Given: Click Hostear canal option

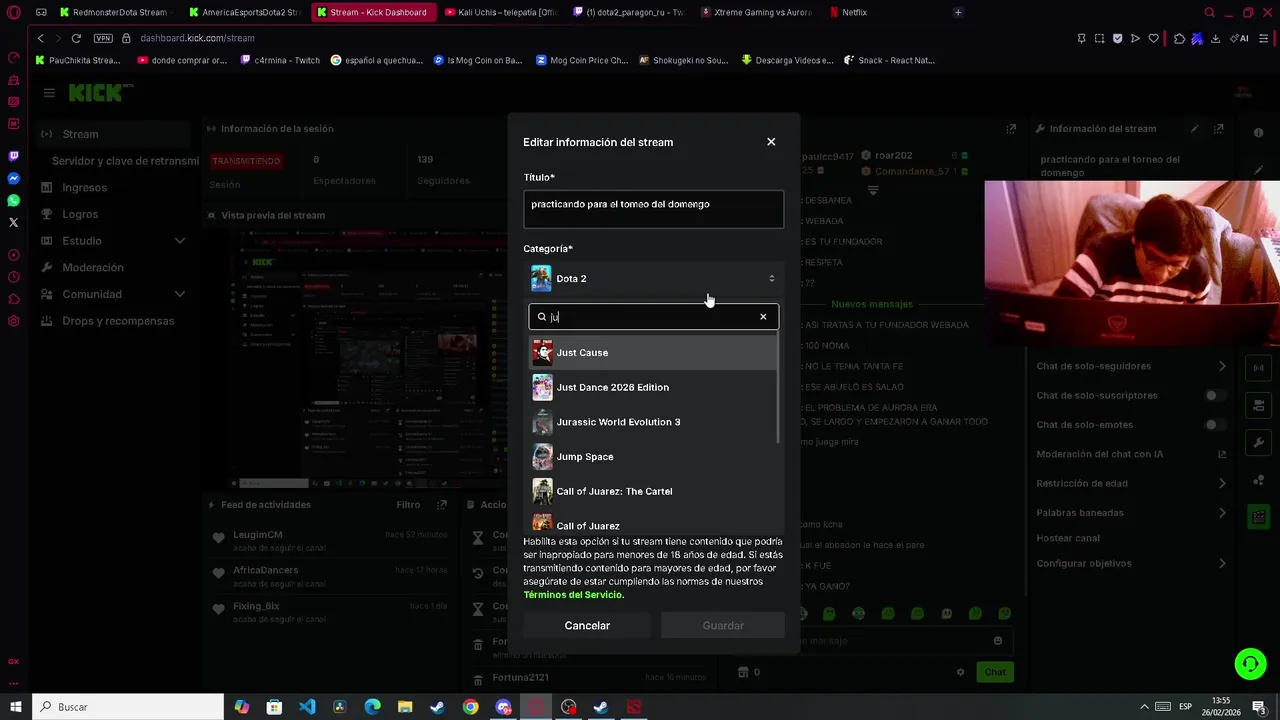Looking at the screenshot, I should point(1068,538).
